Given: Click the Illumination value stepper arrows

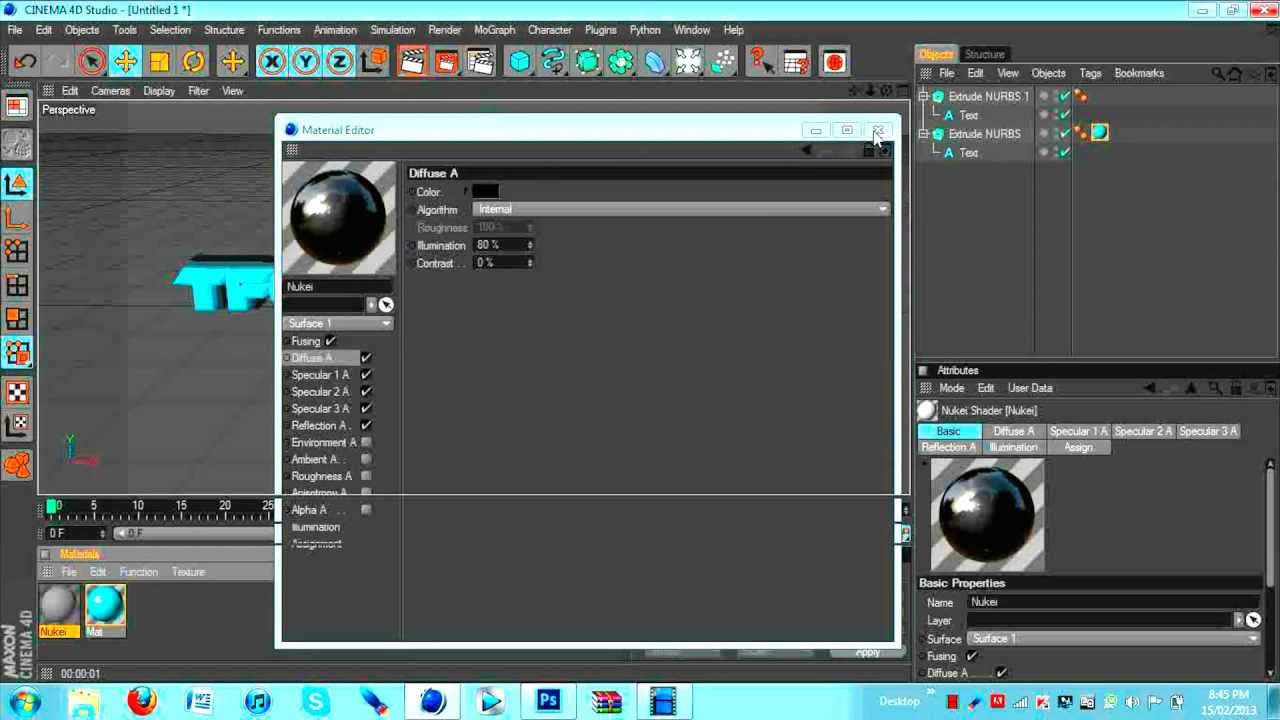Looking at the screenshot, I should [x=530, y=245].
